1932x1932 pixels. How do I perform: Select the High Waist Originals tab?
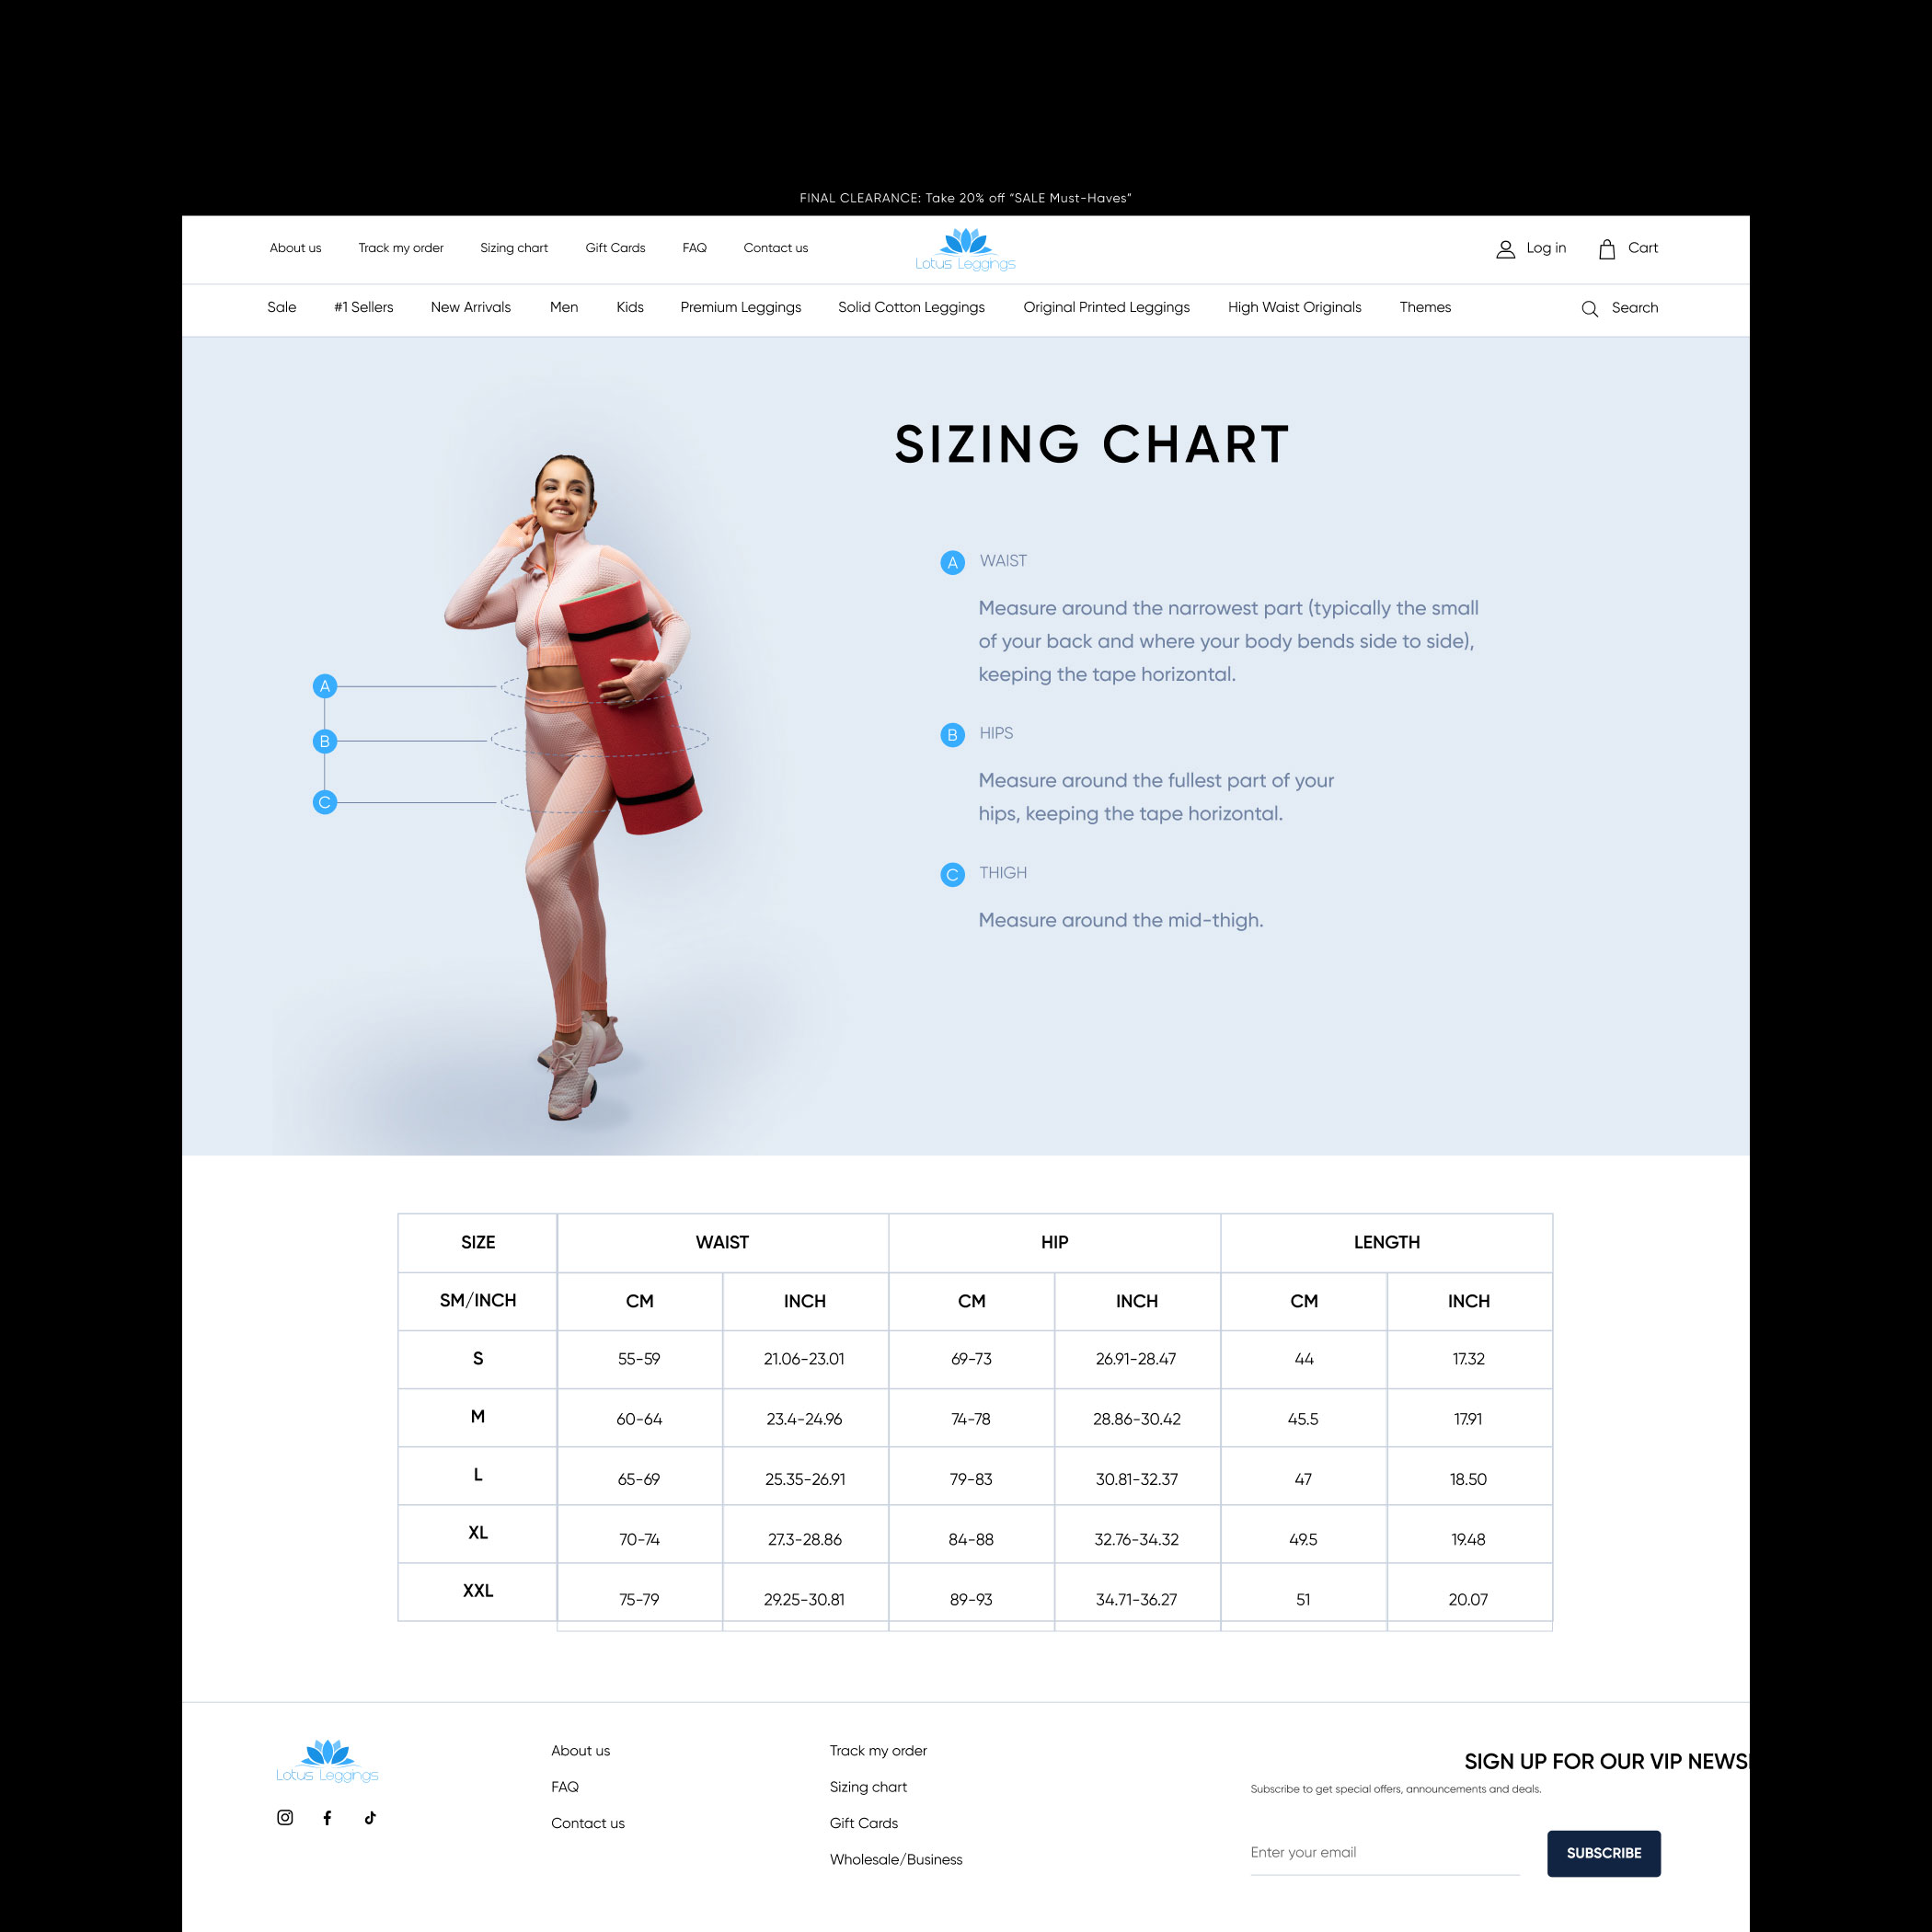(1295, 308)
